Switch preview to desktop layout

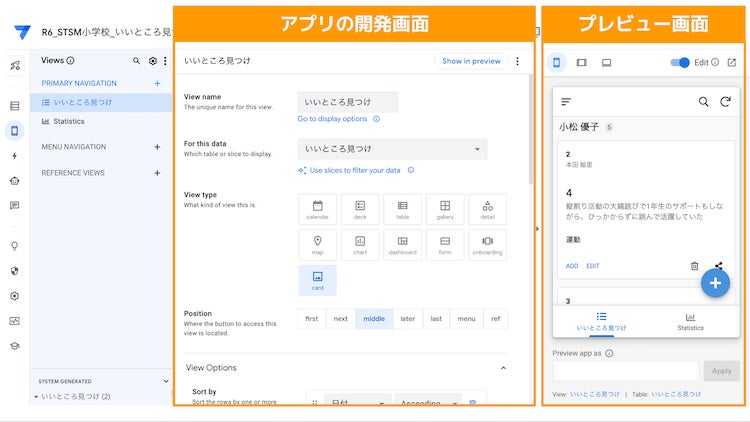[x=607, y=63]
